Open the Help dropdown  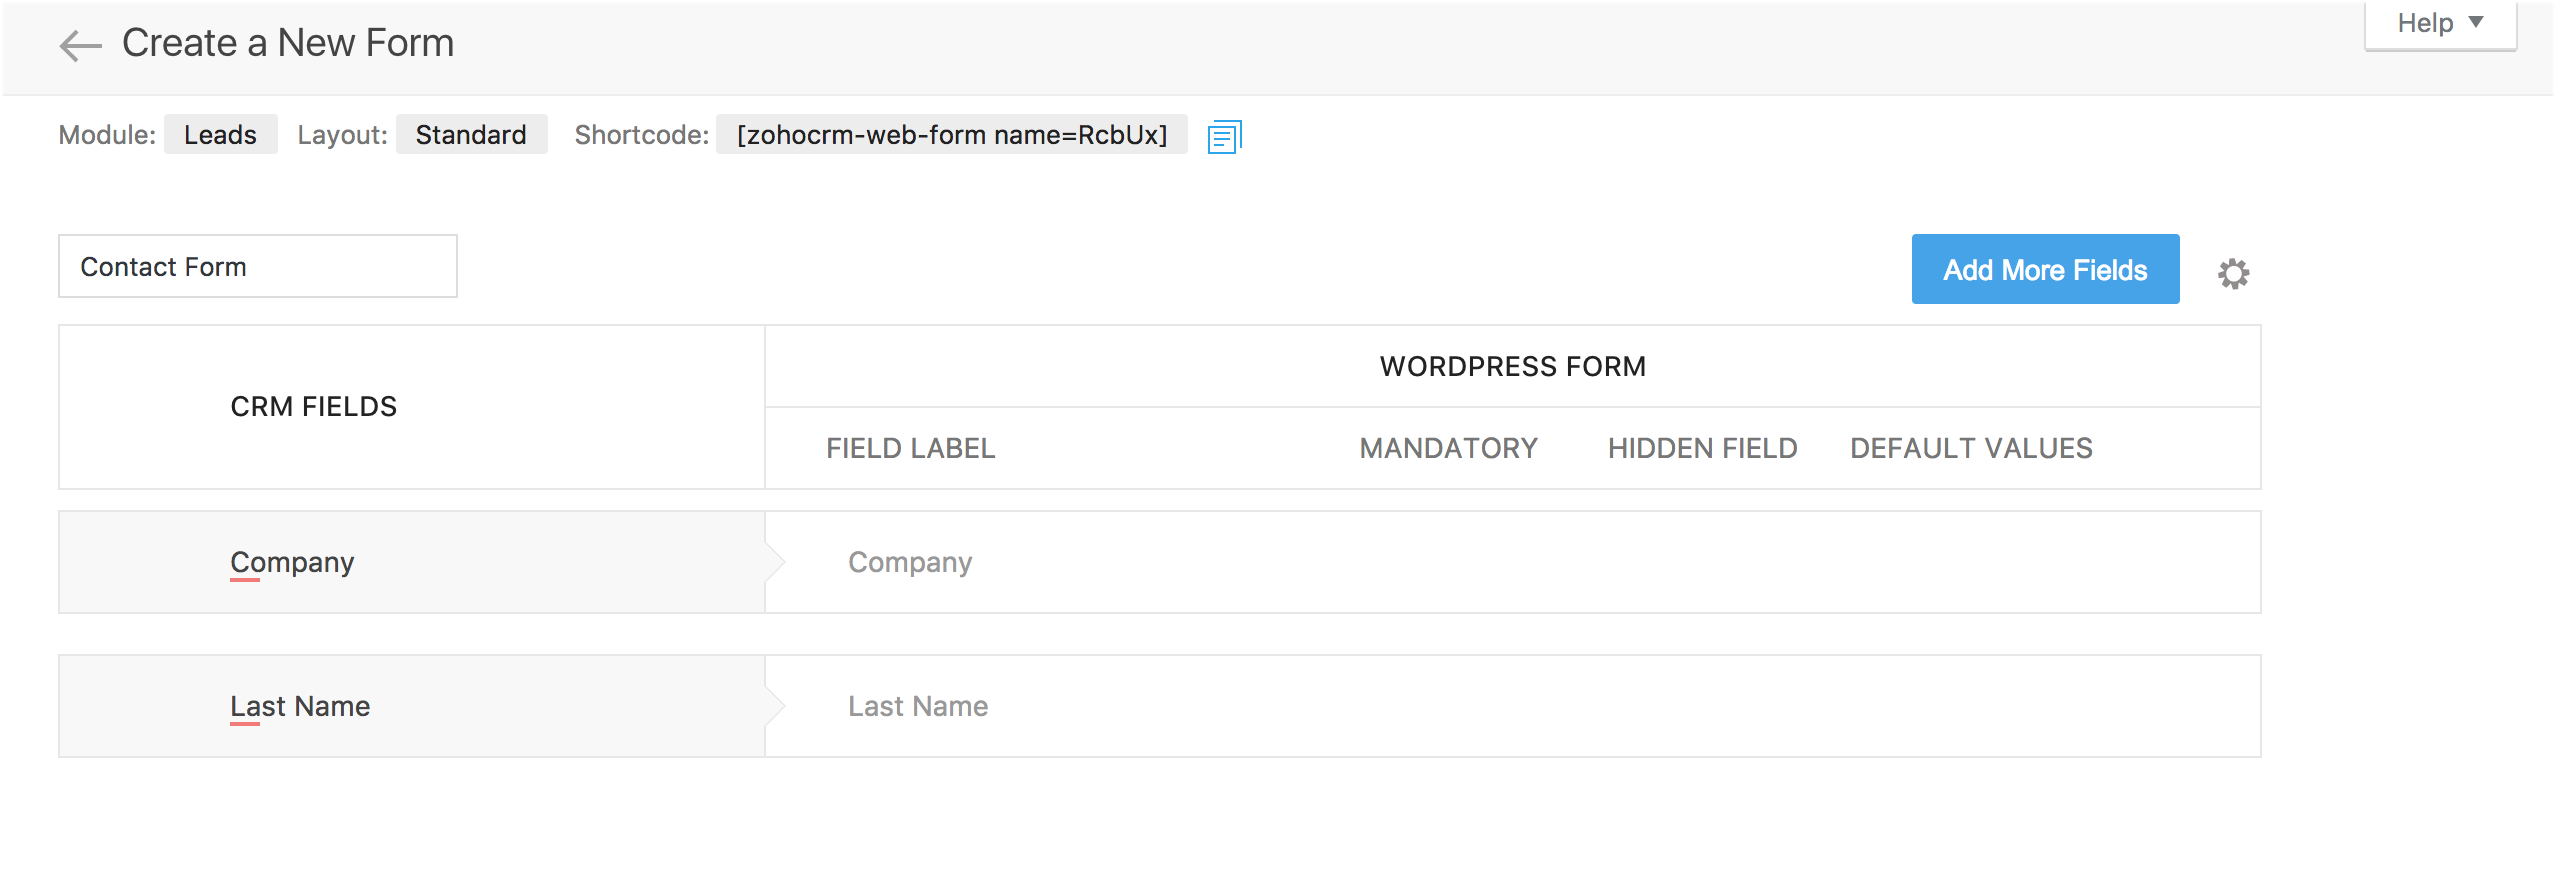click(x=2440, y=21)
